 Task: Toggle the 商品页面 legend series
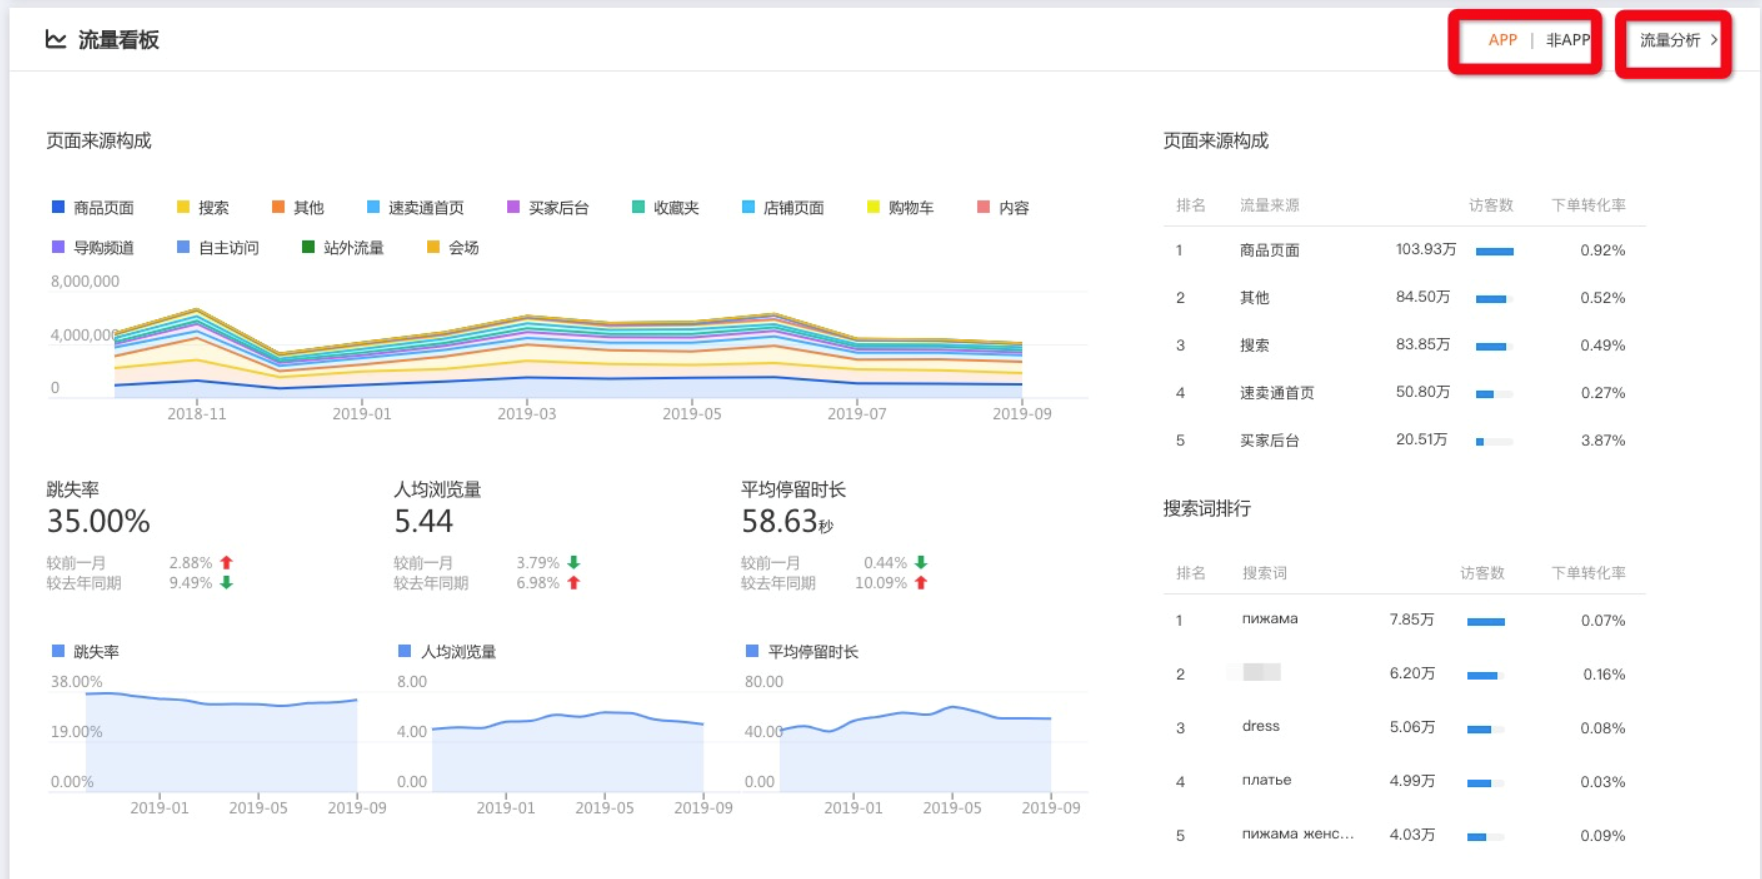[93, 207]
